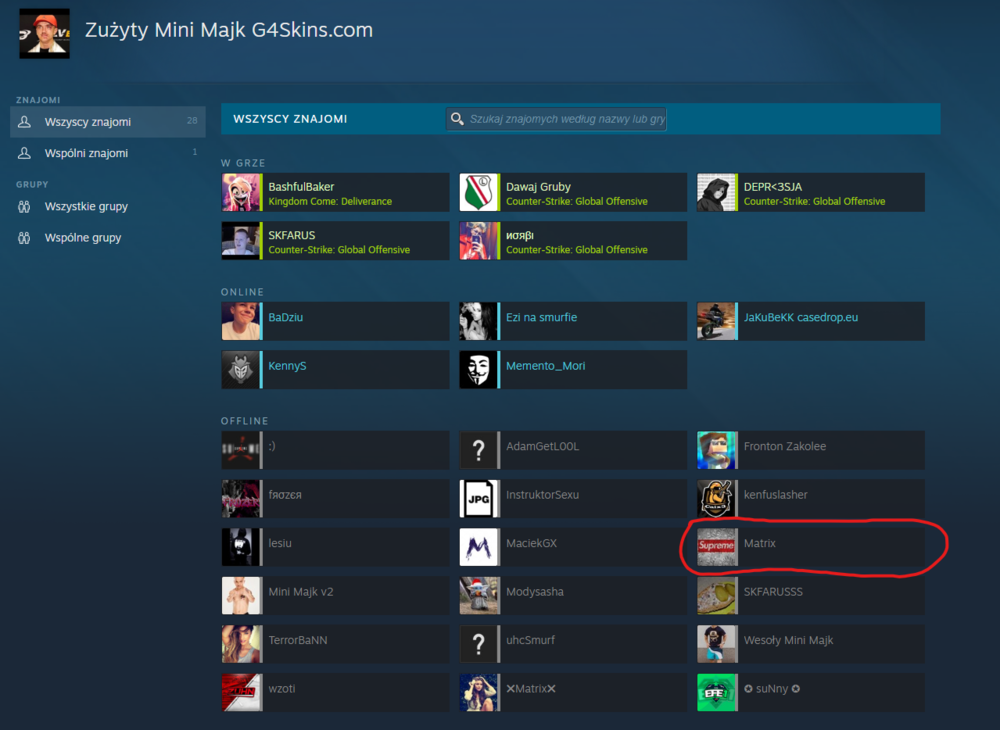The width and height of the screenshot is (1000, 730).
Task: Open Dawaj Gruby's profile name
Action: [x=538, y=187]
